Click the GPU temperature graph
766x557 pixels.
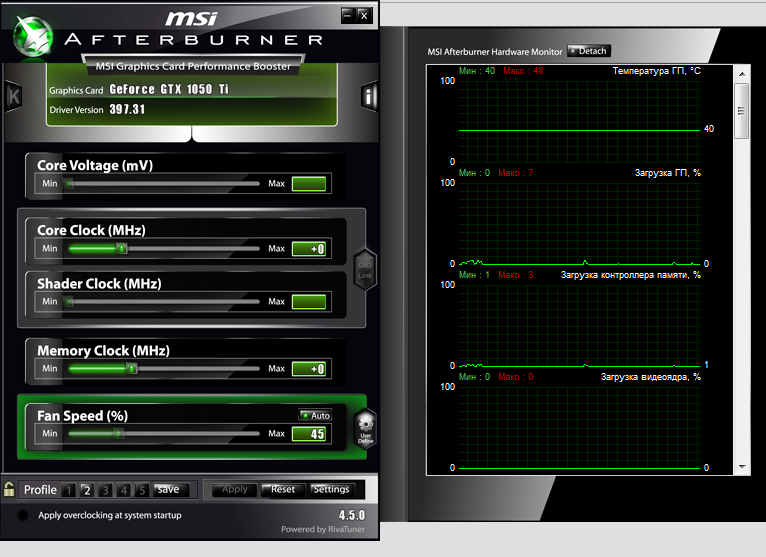(x=579, y=121)
